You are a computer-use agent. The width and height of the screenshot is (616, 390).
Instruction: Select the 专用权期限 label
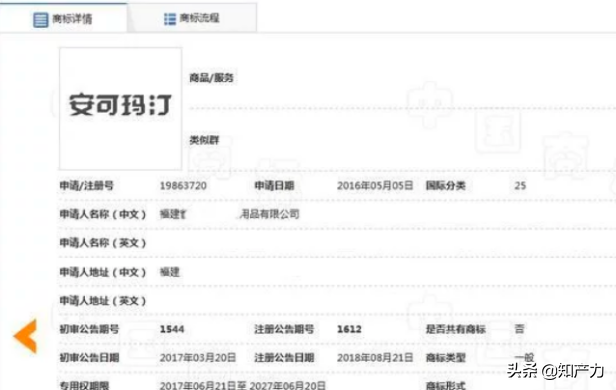(84, 385)
